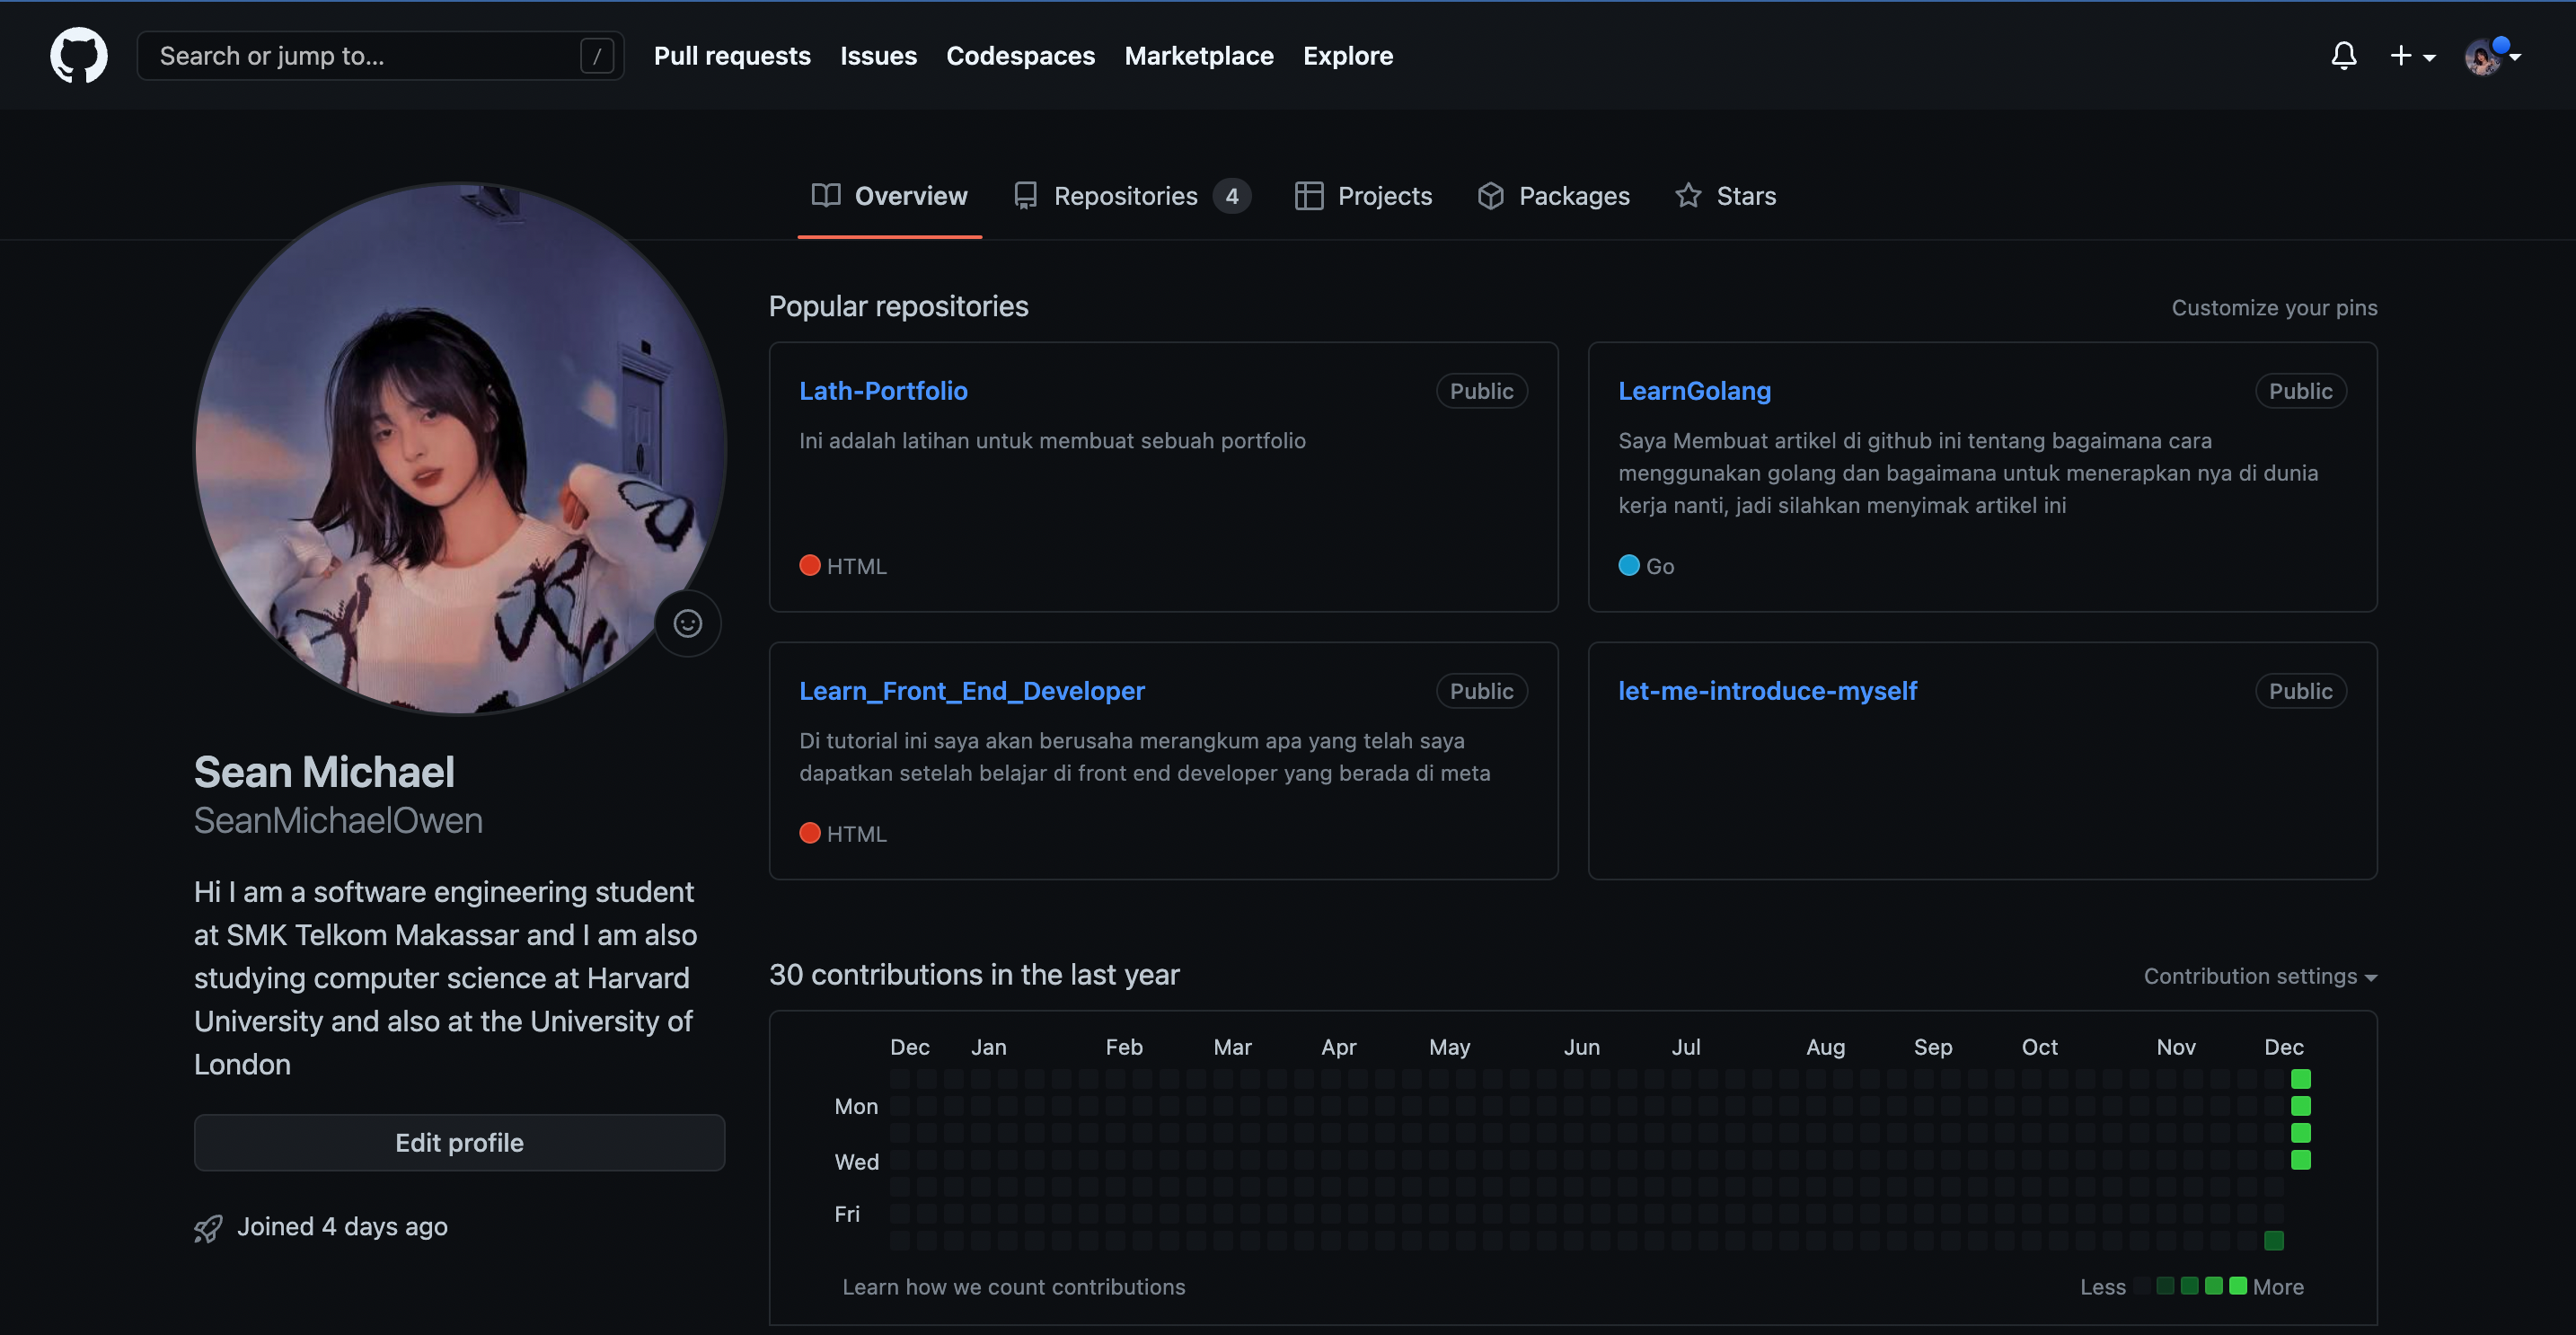The height and width of the screenshot is (1335, 2576).
Task: Click the Repositories count badge 4
Action: [x=1232, y=196]
